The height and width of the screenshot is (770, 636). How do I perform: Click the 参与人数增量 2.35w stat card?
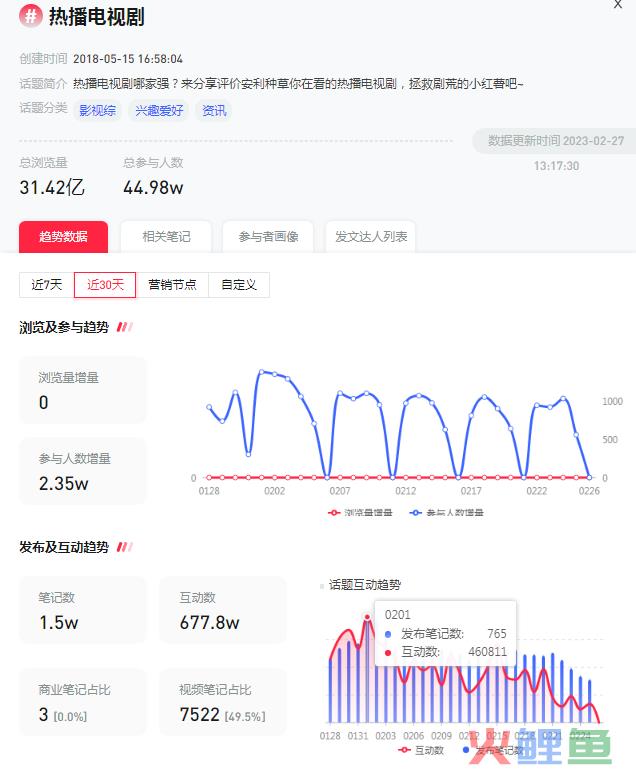83,471
